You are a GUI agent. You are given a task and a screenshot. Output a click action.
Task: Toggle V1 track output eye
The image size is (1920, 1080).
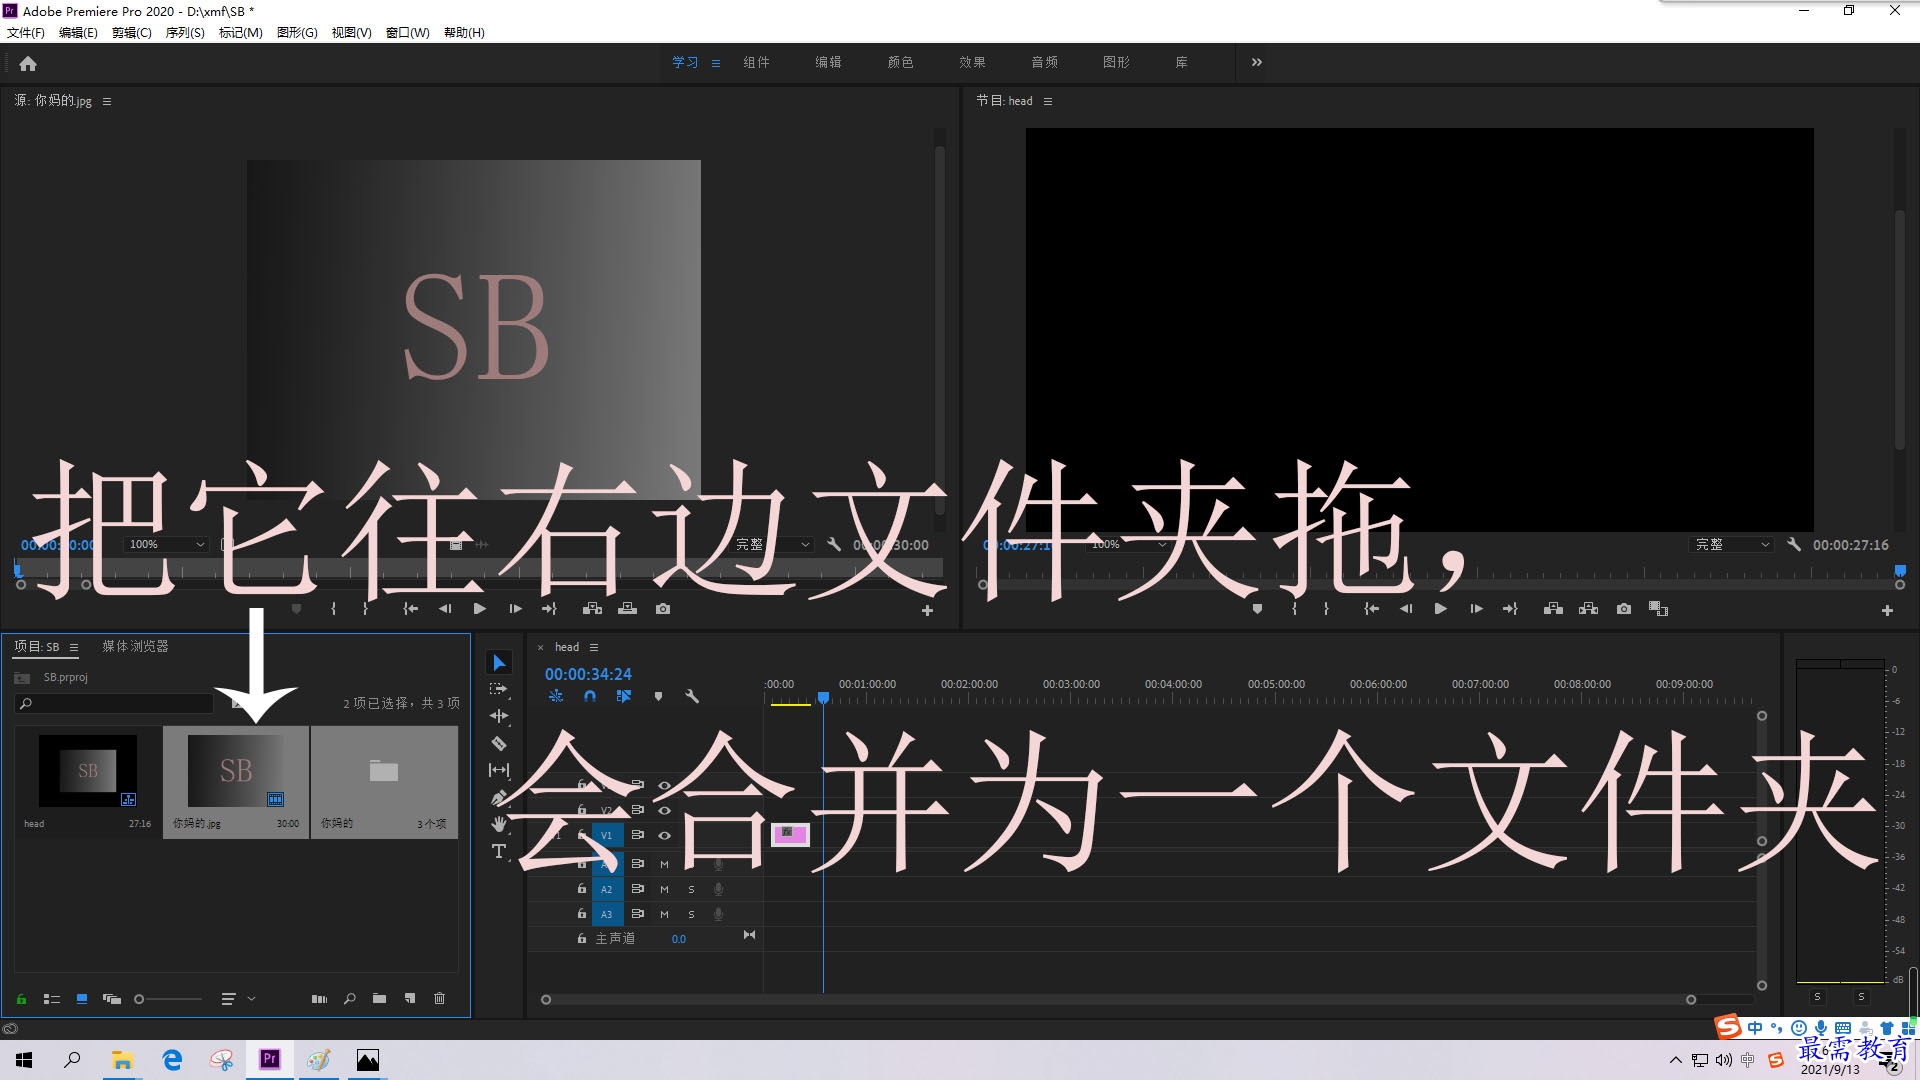tap(664, 835)
